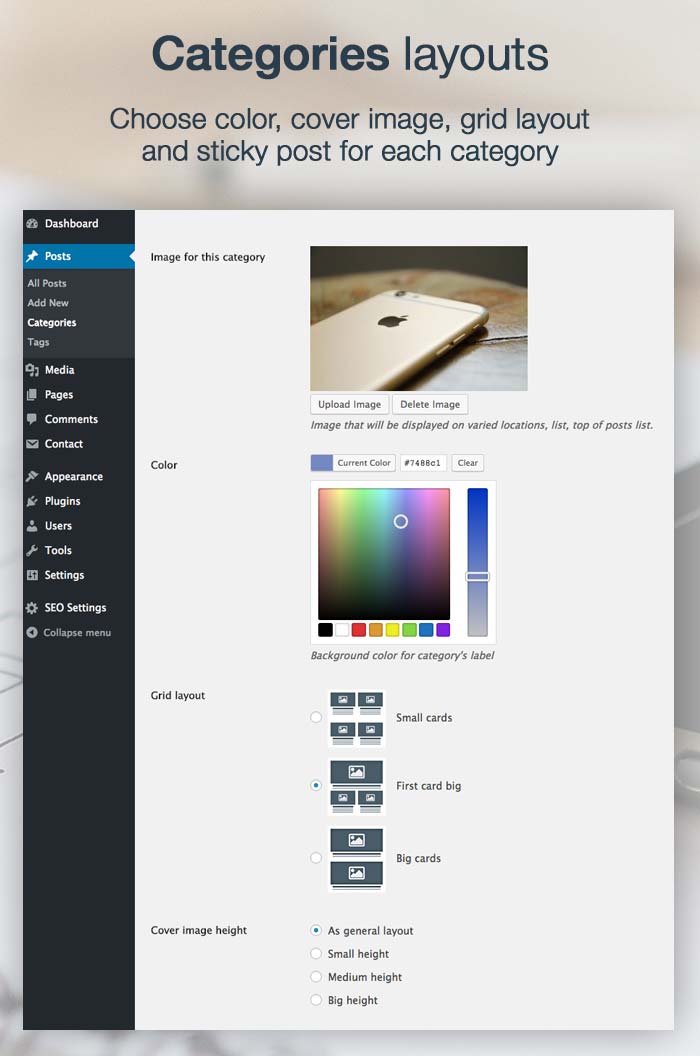Open the Tools menu label
Viewport: 700px width, 1056px height.
point(58,550)
